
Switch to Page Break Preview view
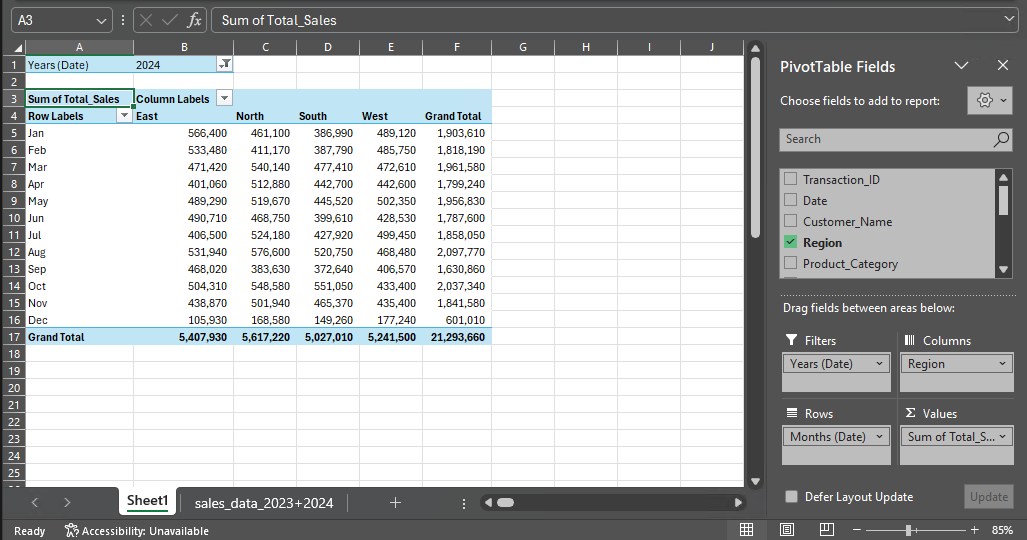point(827,529)
